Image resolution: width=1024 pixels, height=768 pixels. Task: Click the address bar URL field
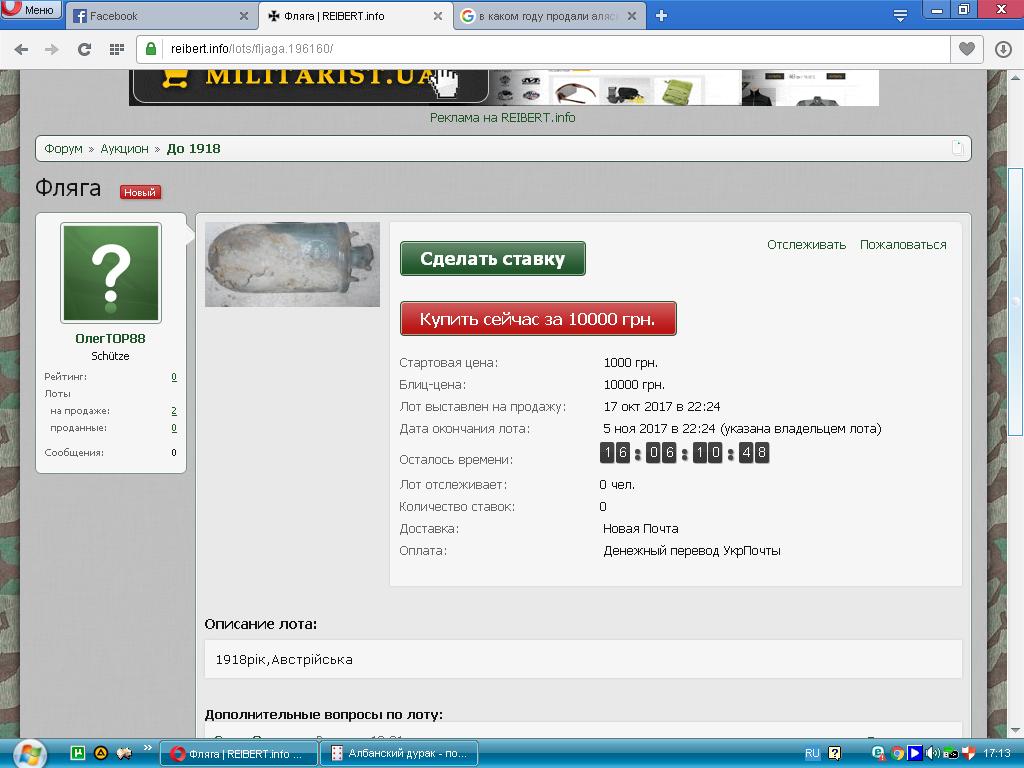tap(550, 49)
